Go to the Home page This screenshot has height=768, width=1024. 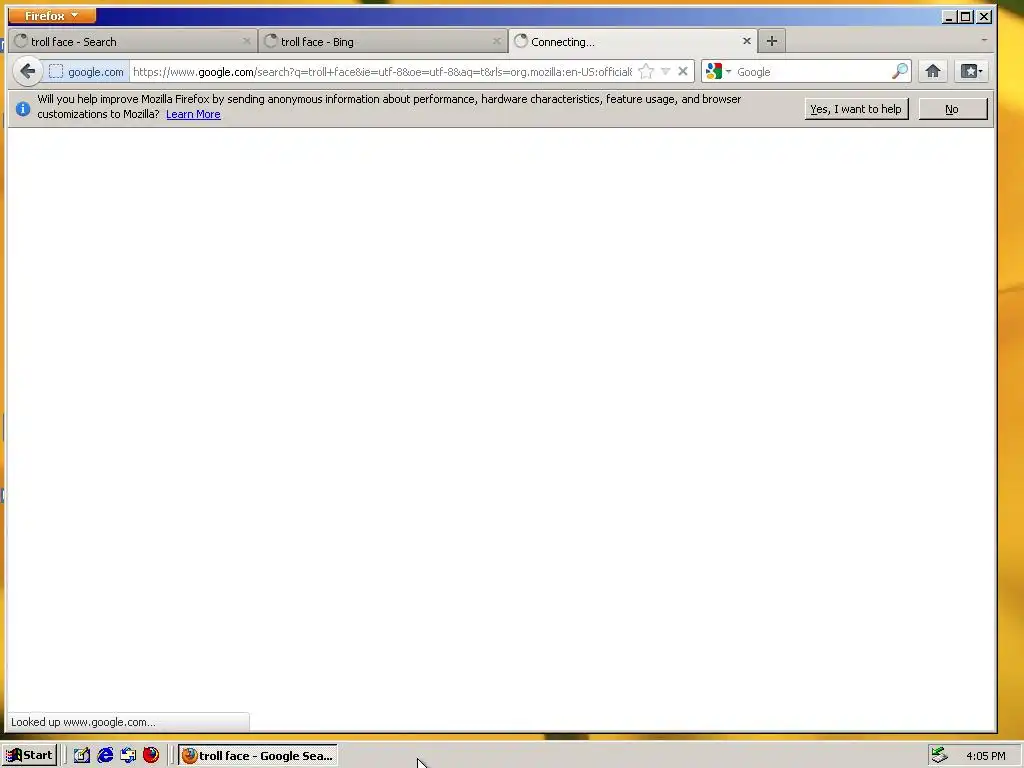933,71
